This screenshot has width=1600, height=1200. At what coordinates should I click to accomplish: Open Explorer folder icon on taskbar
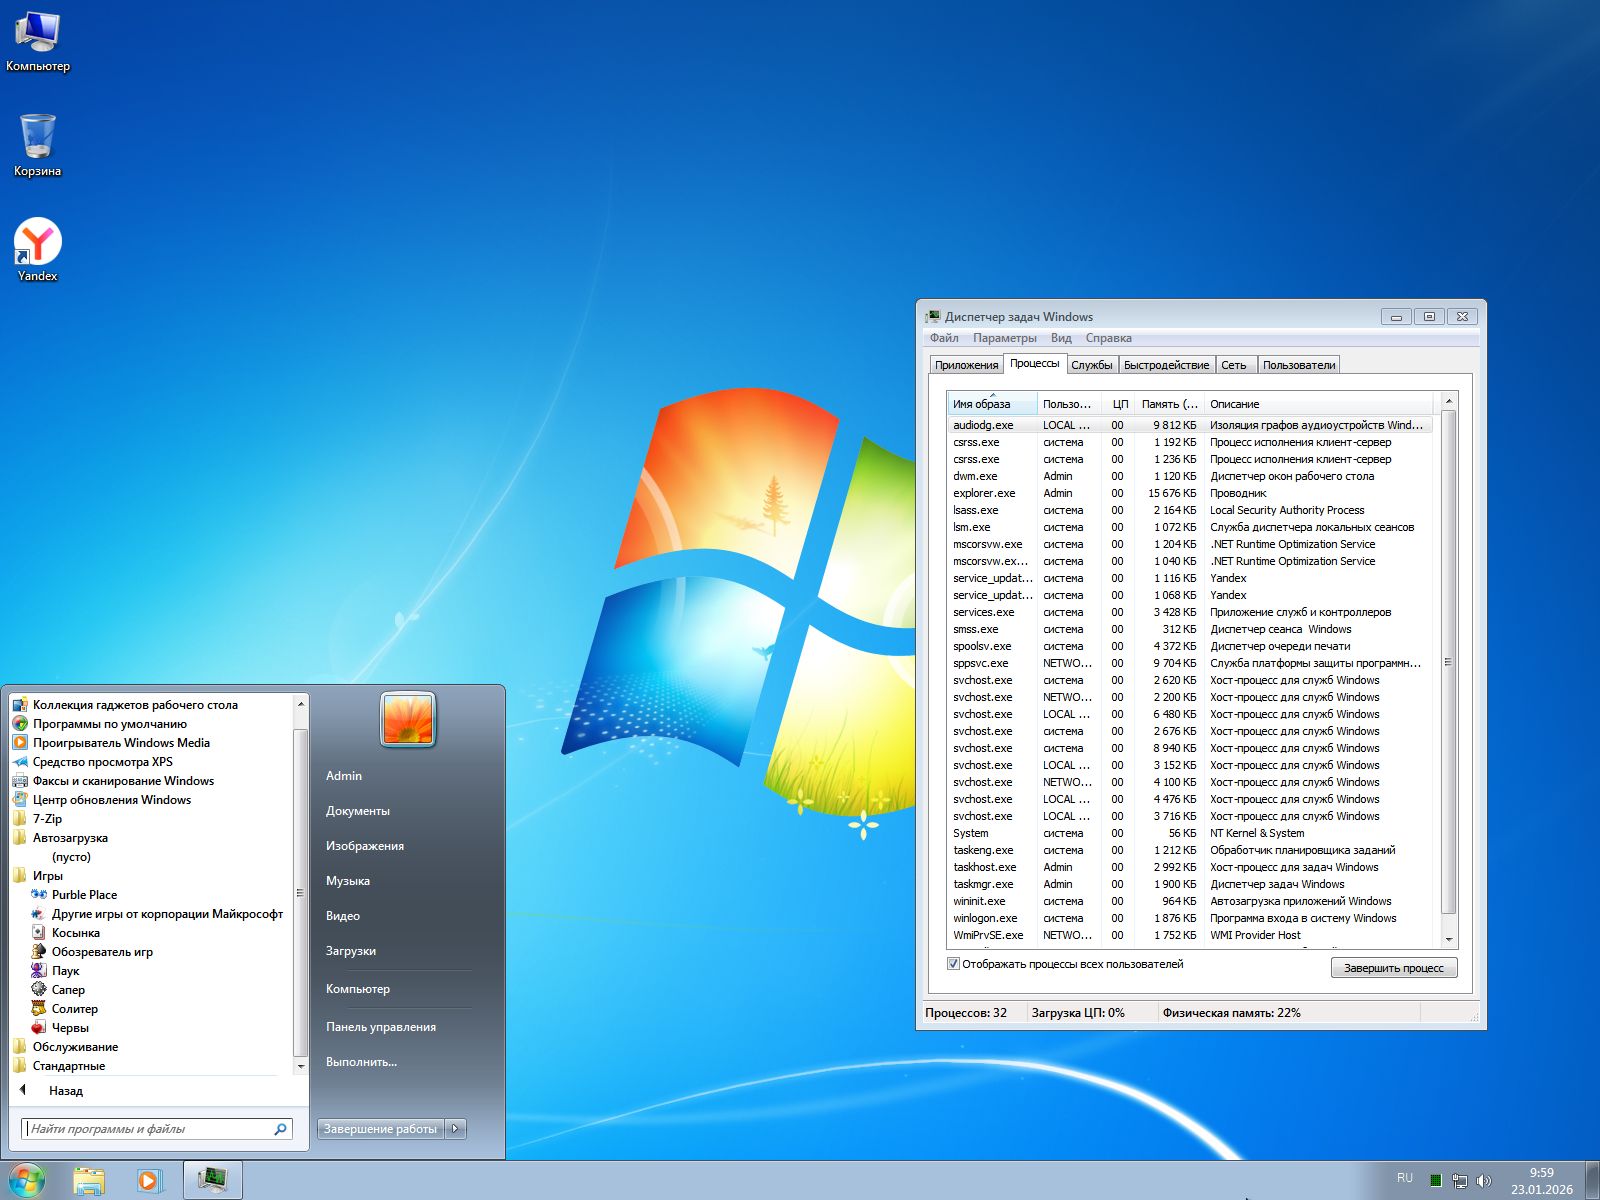point(89,1180)
